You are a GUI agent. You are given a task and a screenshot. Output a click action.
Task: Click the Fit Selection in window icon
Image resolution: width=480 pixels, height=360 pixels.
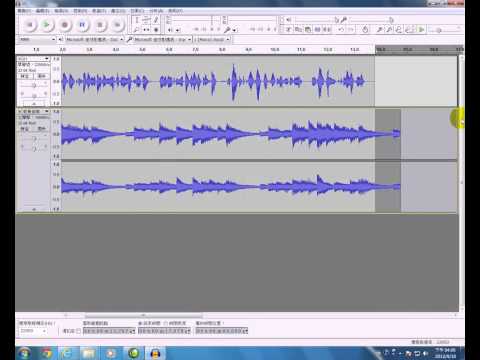coord(399,30)
